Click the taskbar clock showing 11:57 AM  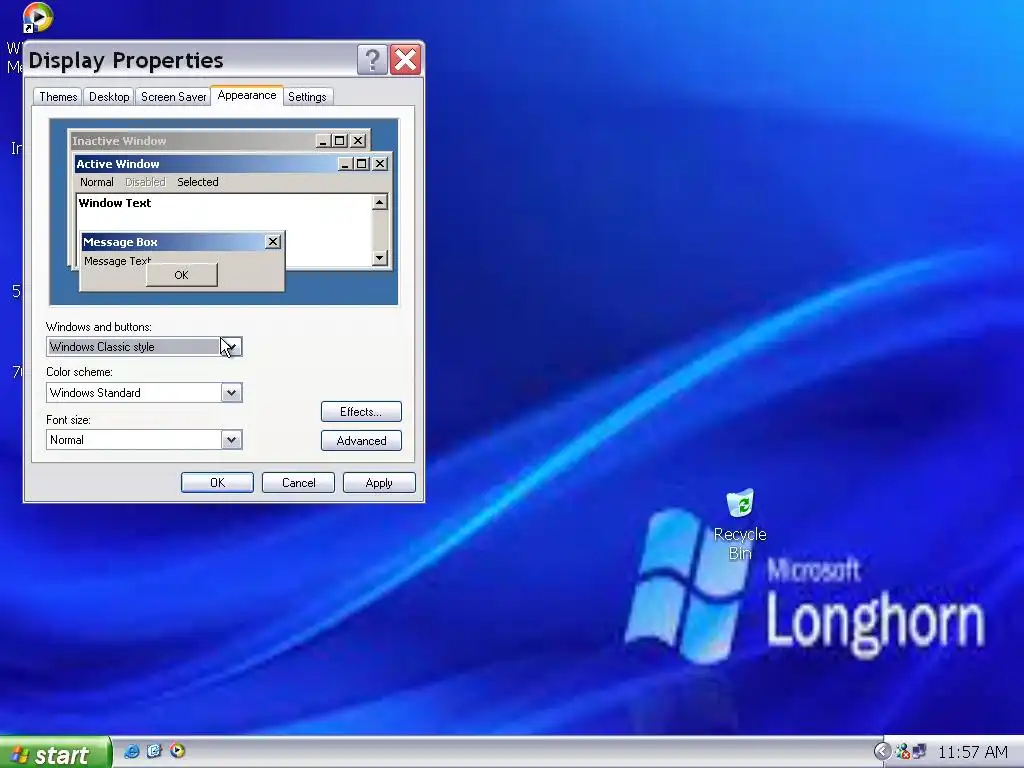972,752
